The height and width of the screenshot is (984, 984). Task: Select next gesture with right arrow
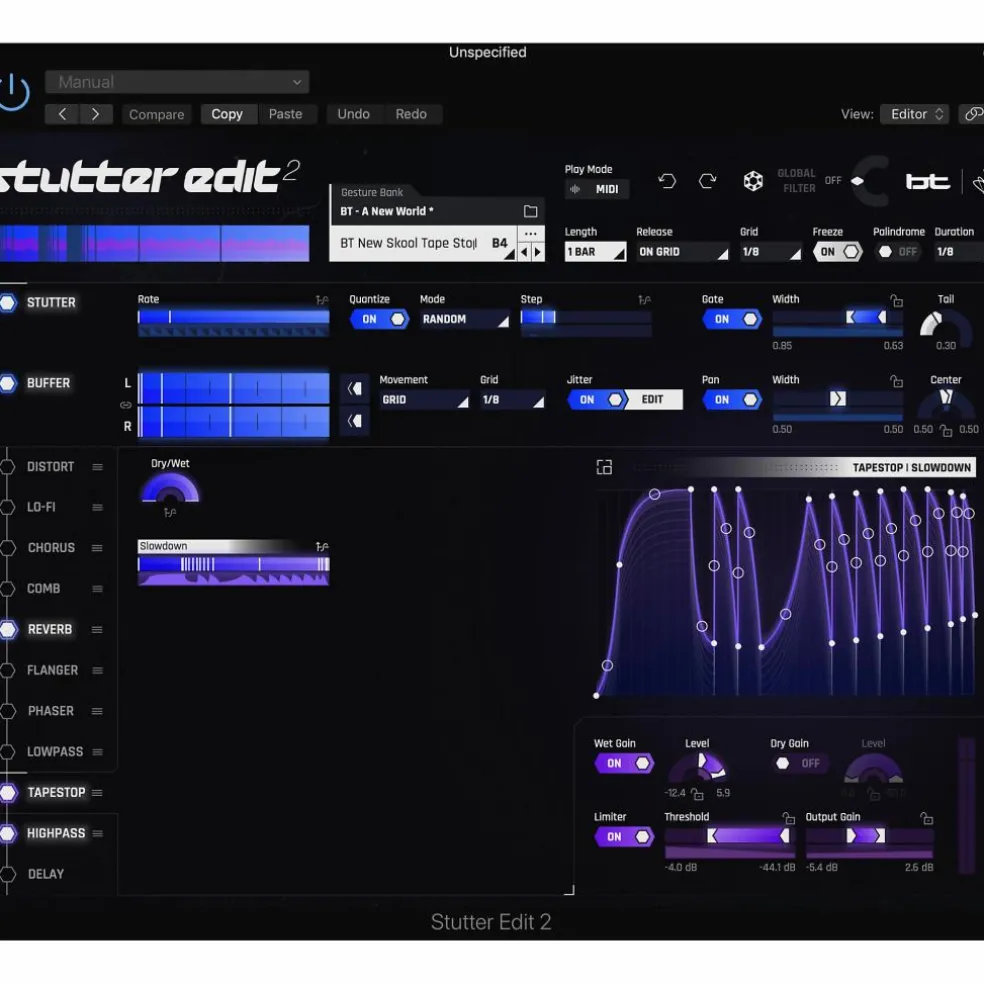[x=538, y=252]
